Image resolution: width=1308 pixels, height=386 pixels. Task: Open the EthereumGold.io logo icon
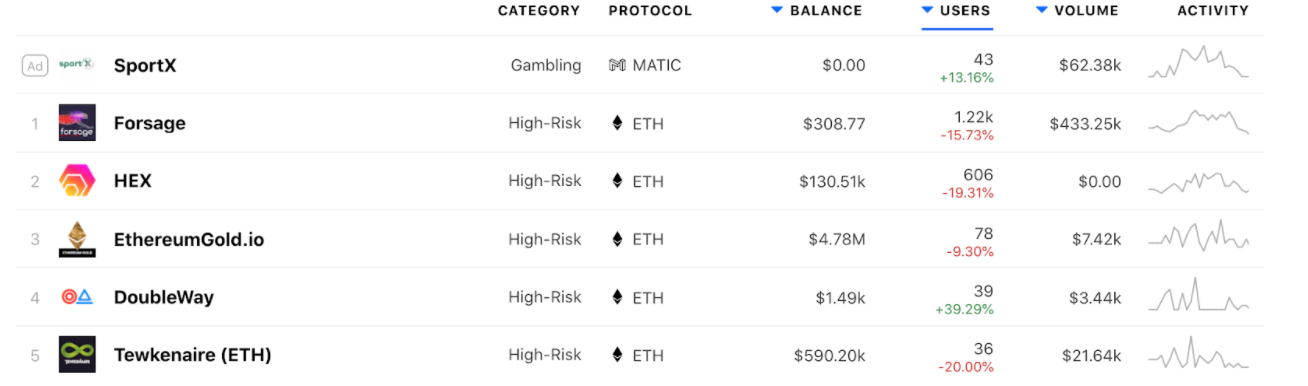click(x=77, y=239)
